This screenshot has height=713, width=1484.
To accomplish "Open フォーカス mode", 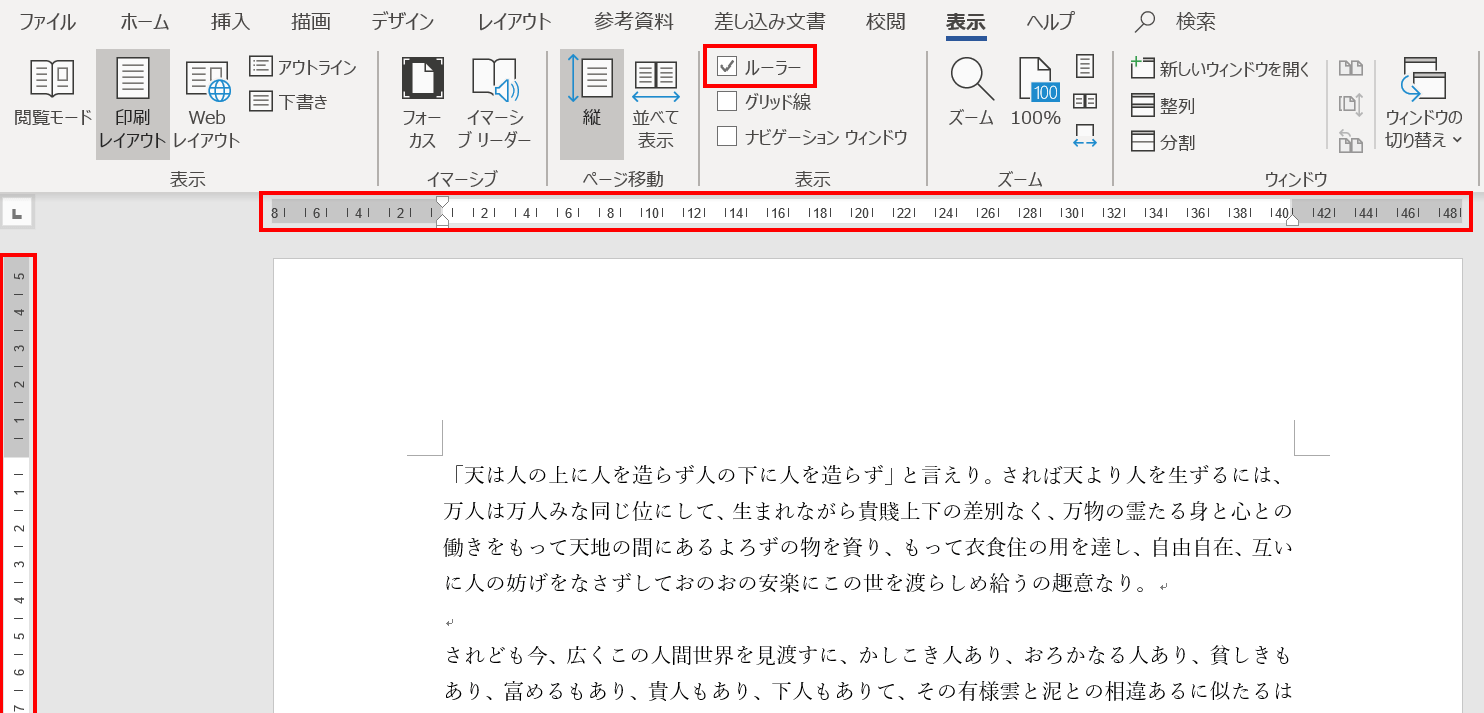I will pos(422,104).
